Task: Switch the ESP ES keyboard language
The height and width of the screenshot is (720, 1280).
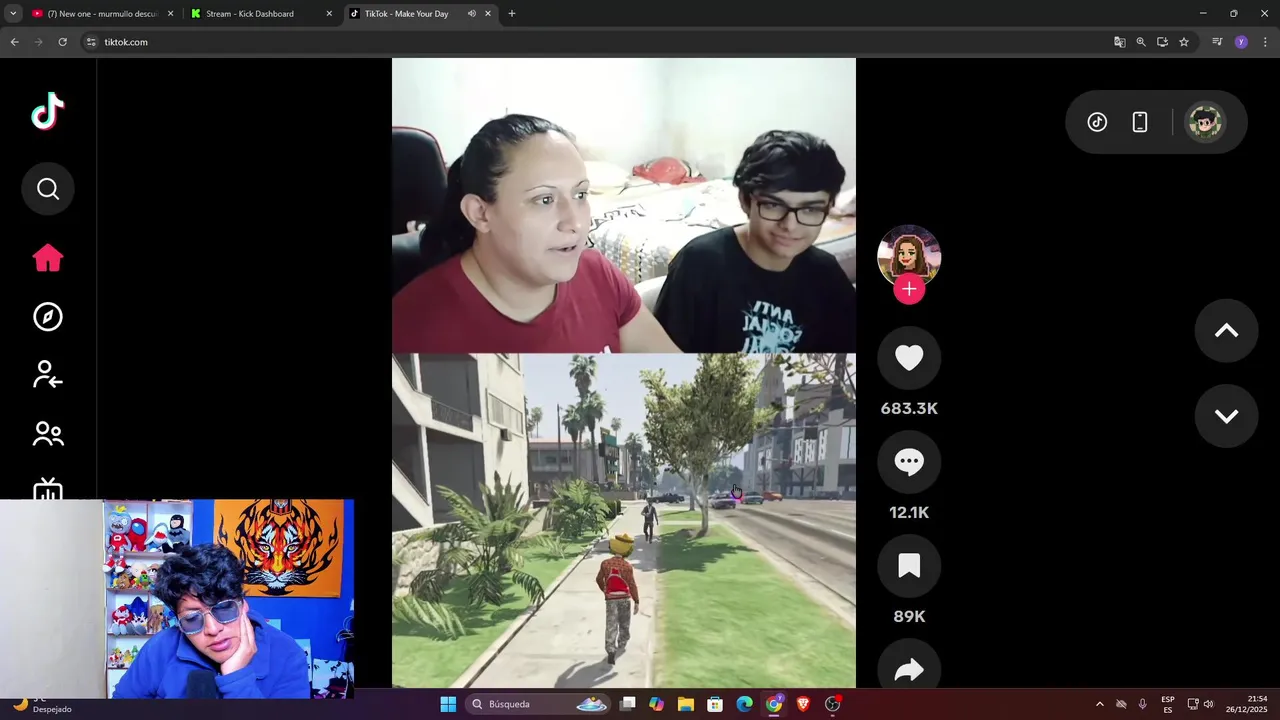Action: 1168,704
